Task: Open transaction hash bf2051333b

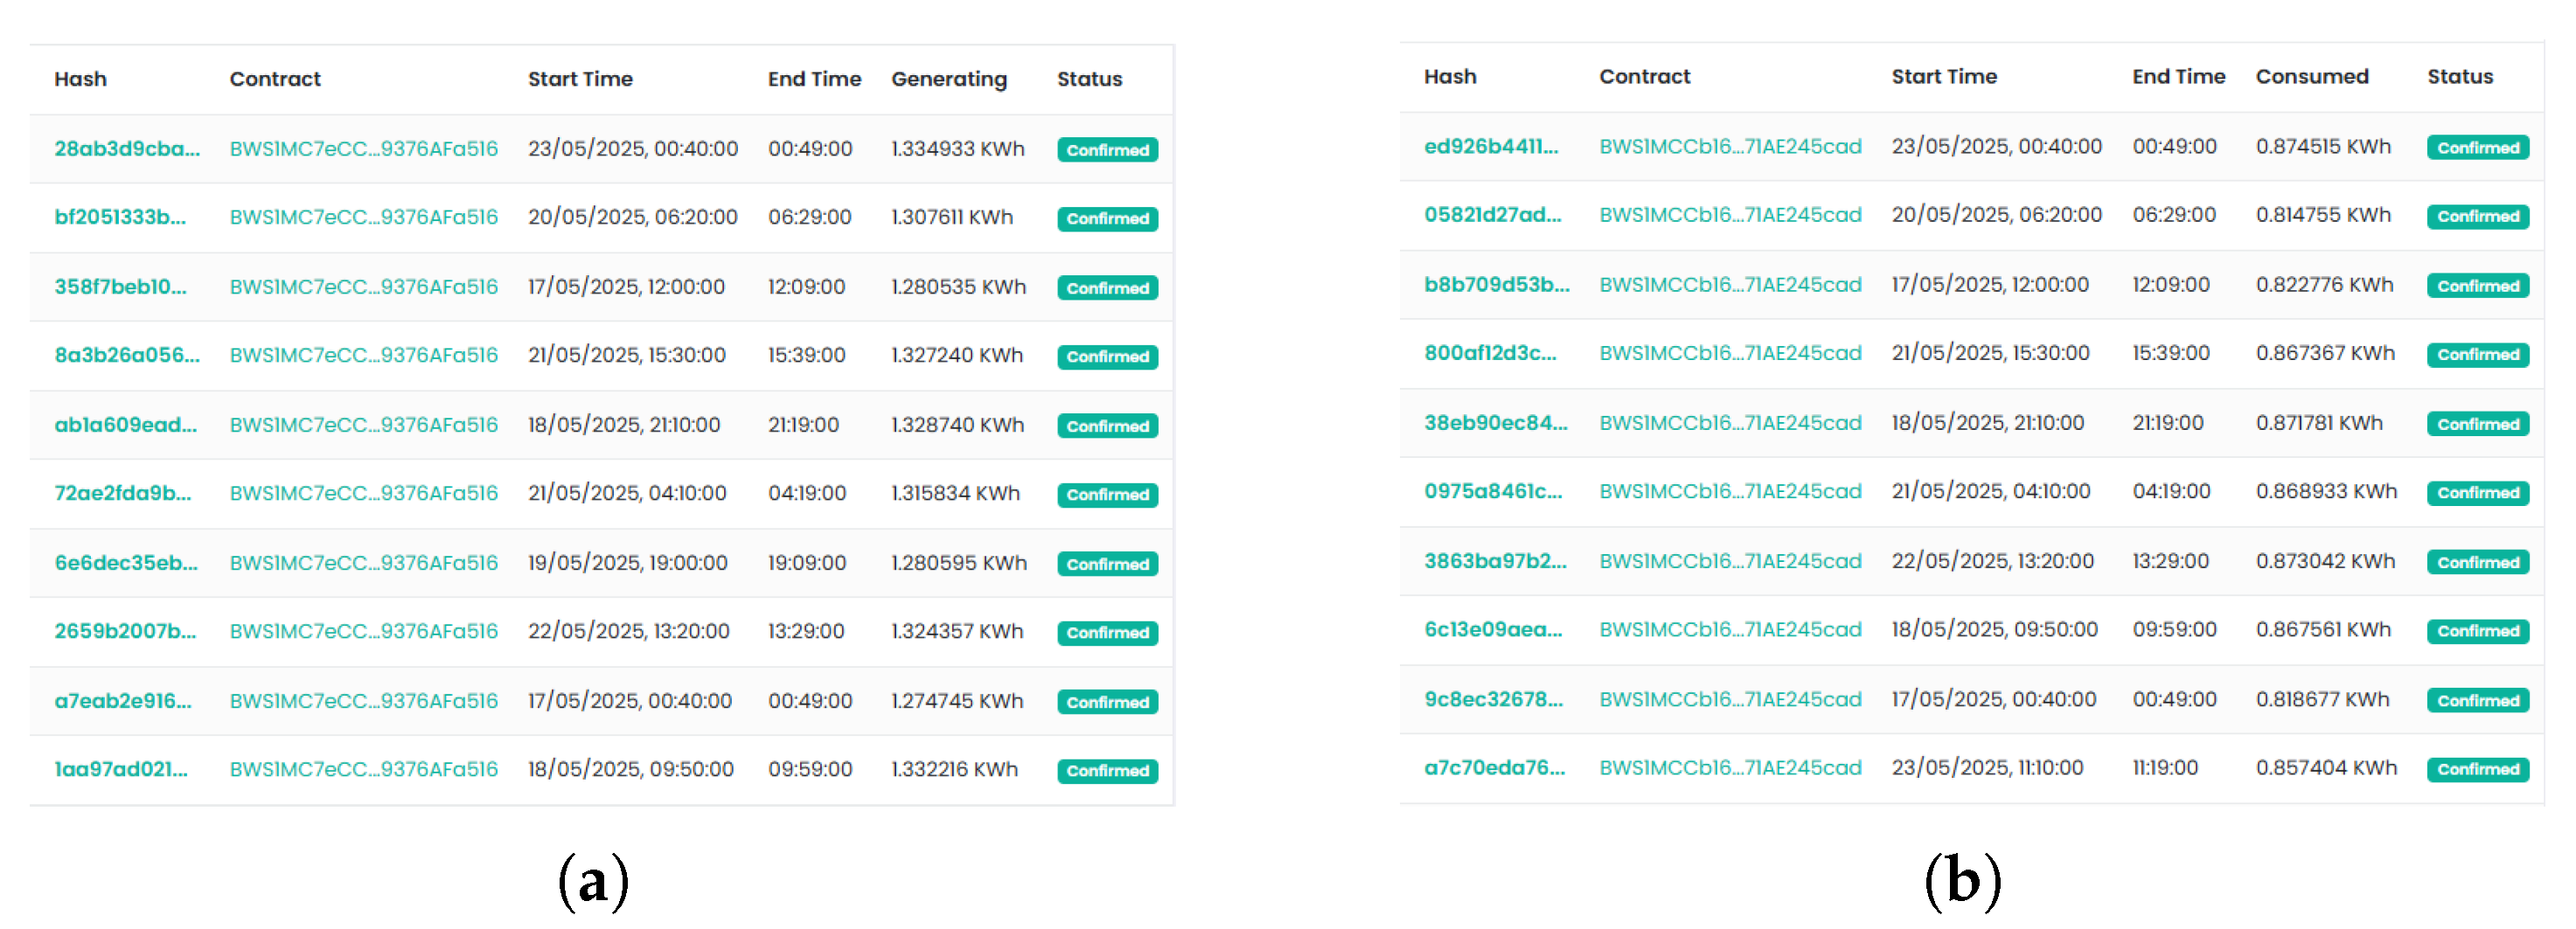Action: pyautogui.click(x=120, y=217)
